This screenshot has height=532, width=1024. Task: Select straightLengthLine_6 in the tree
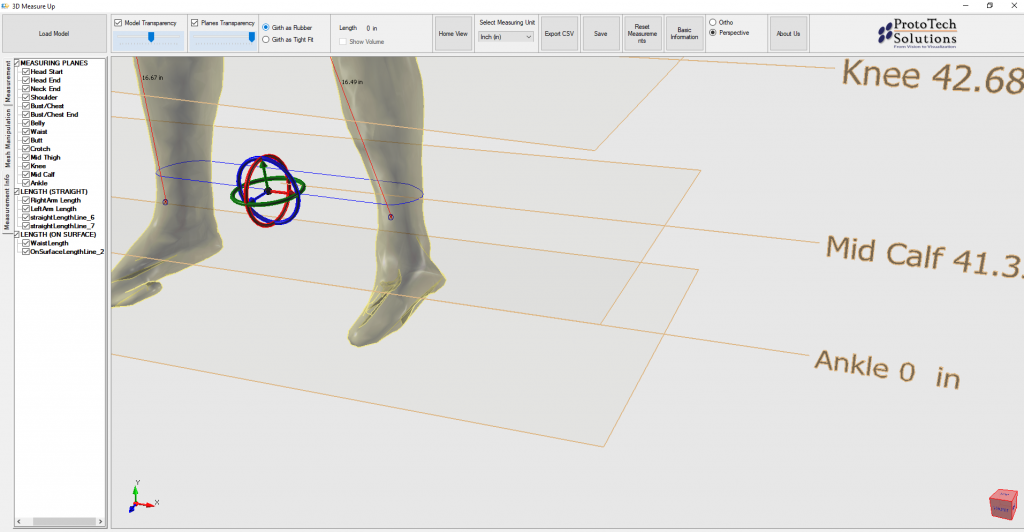pos(63,217)
